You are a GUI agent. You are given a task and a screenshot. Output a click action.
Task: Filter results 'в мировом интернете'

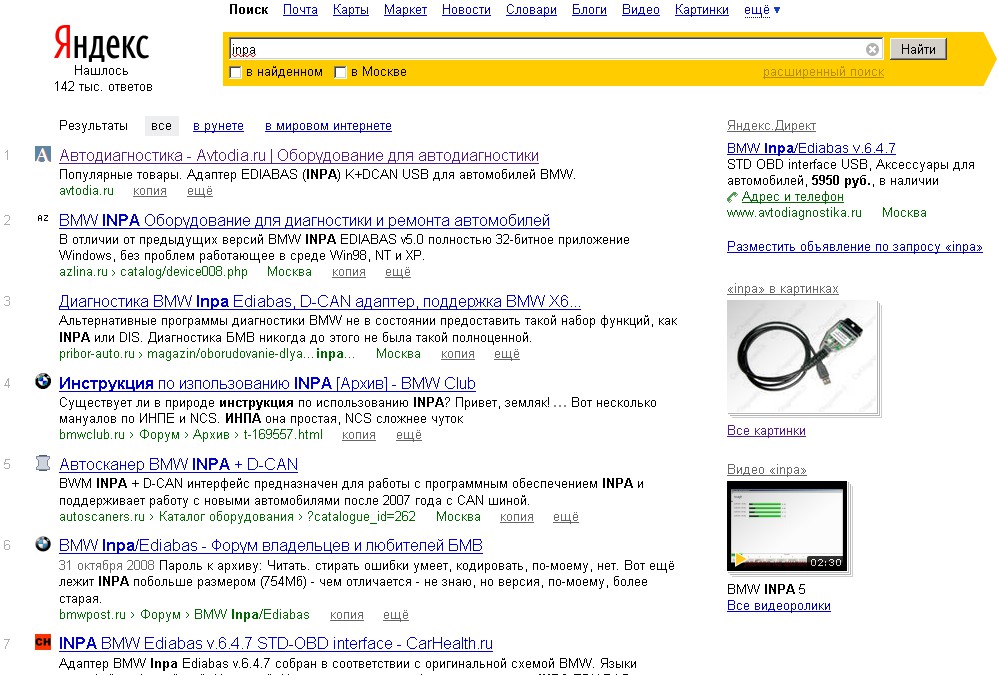click(328, 126)
